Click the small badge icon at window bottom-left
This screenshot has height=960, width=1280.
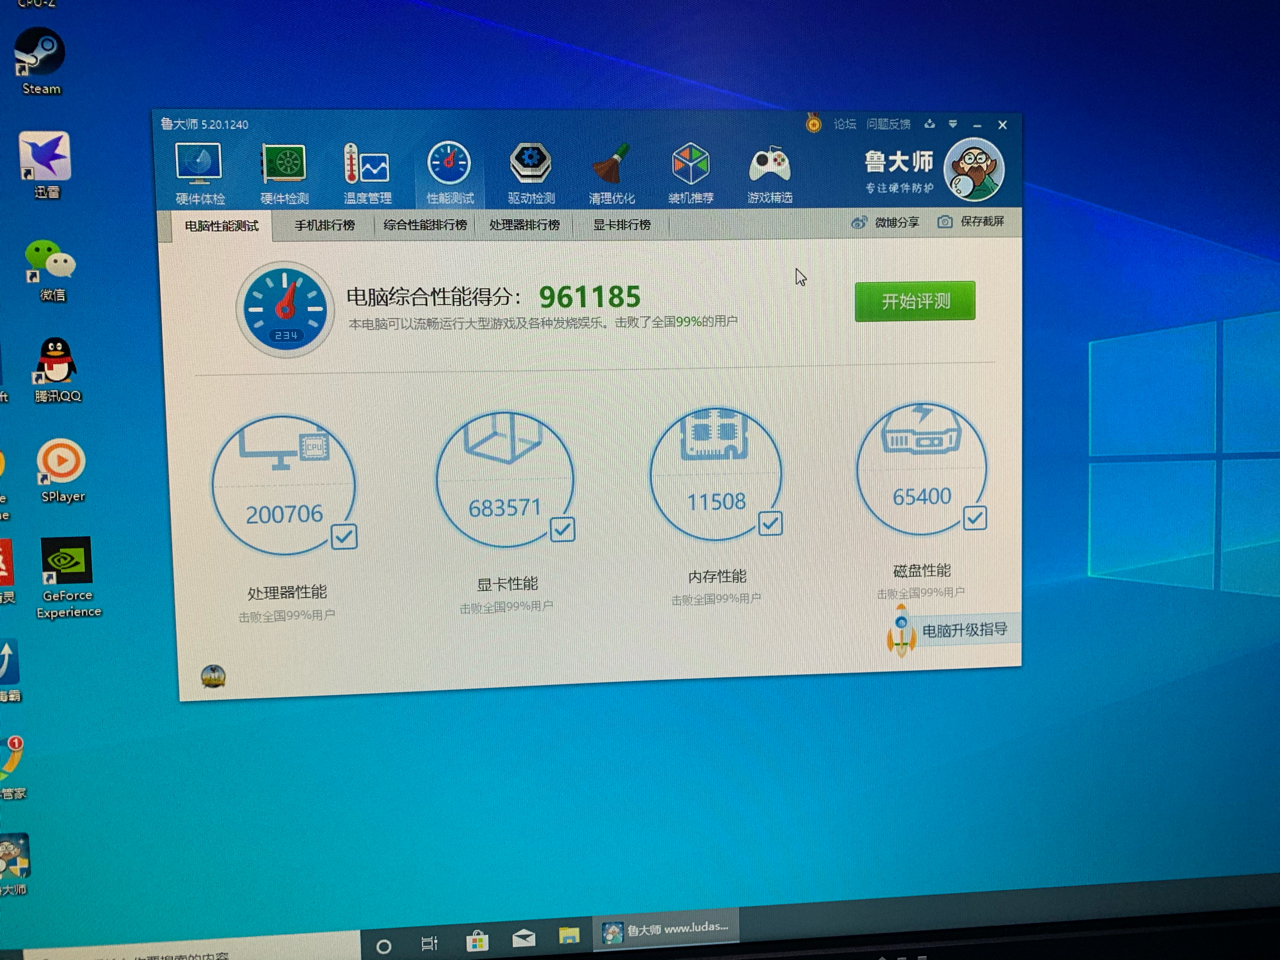point(213,677)
